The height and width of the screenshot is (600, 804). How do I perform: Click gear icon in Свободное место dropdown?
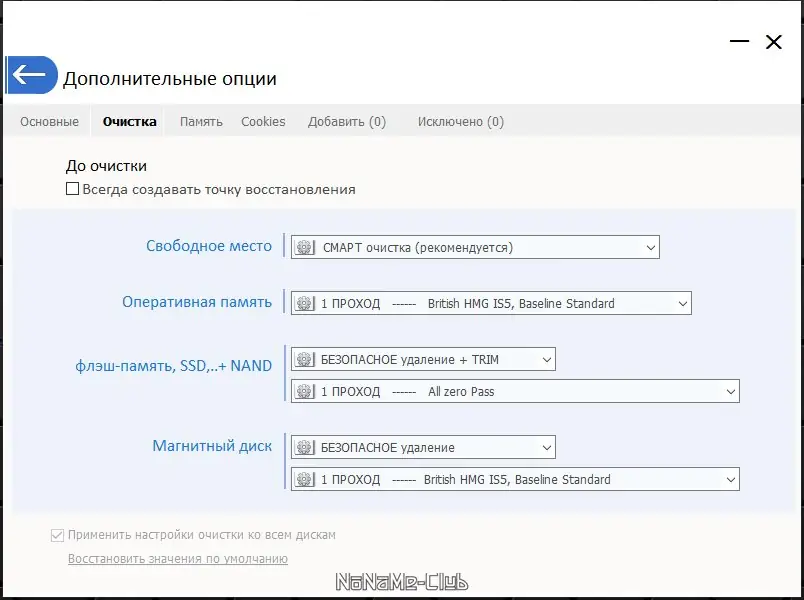pos(304,247)
